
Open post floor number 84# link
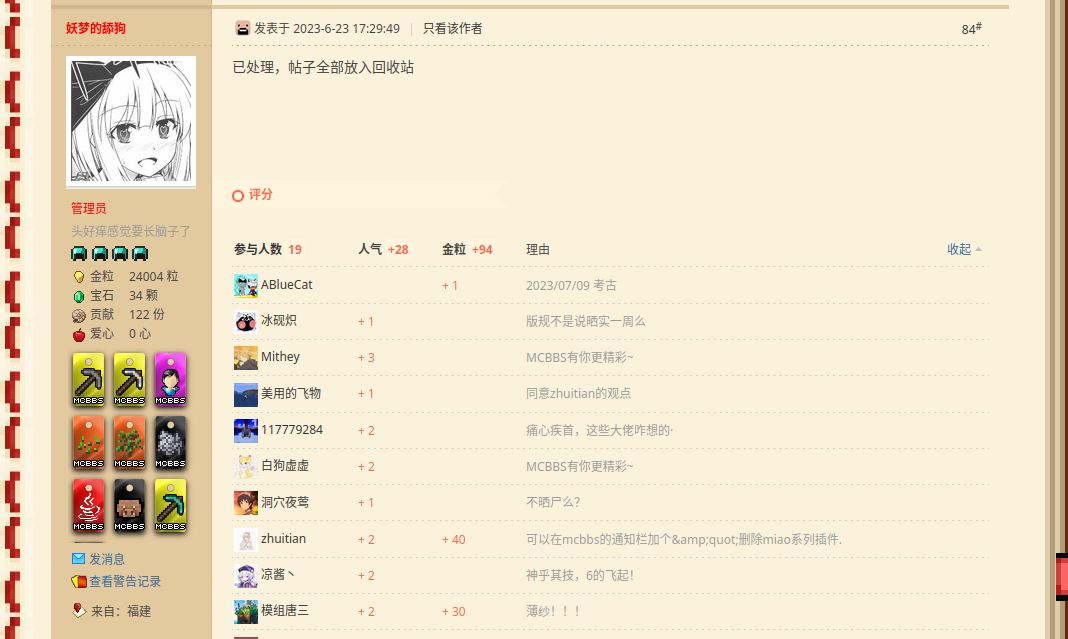pyautogui.click(x=970, y=29)
